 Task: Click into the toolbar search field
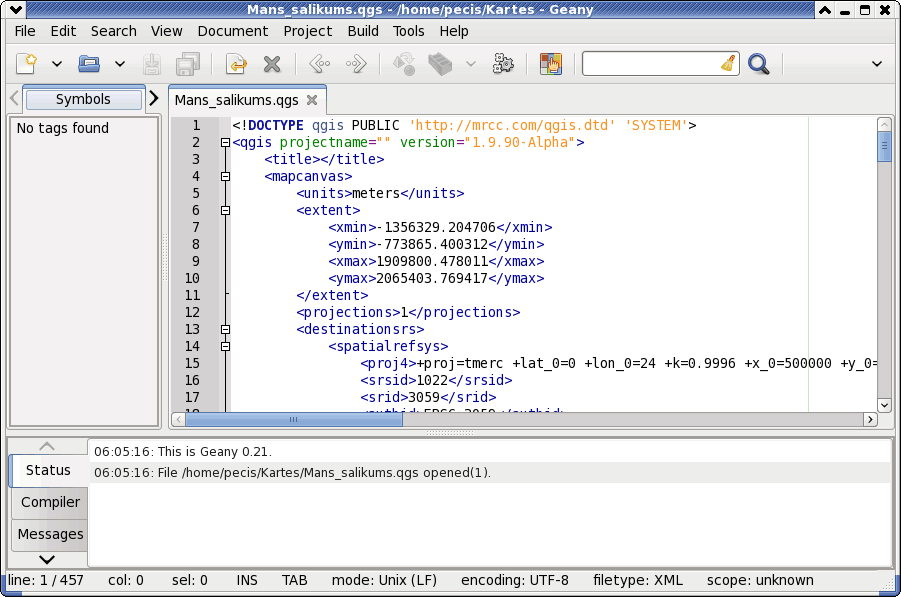tap(650, 64)
